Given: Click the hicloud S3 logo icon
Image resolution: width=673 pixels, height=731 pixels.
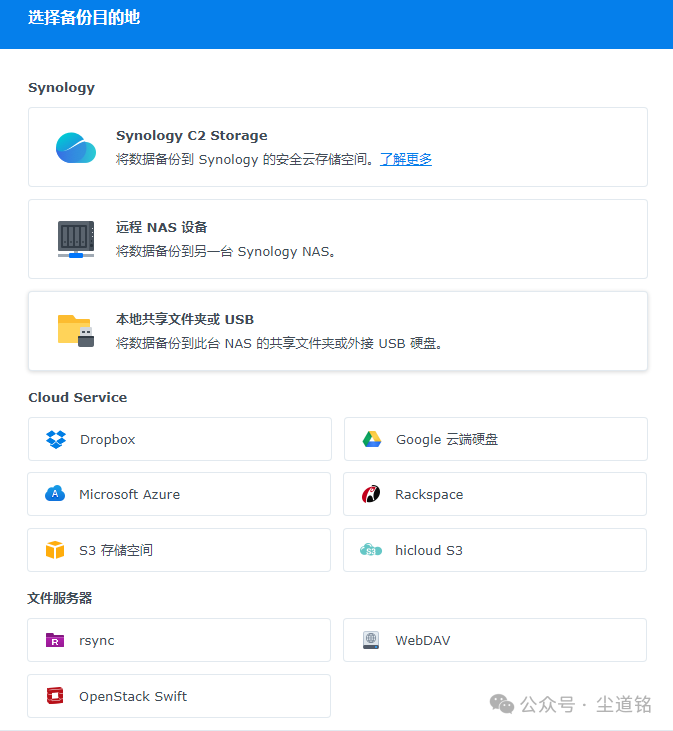Looking at the screenshot, I should pos(371,550).
